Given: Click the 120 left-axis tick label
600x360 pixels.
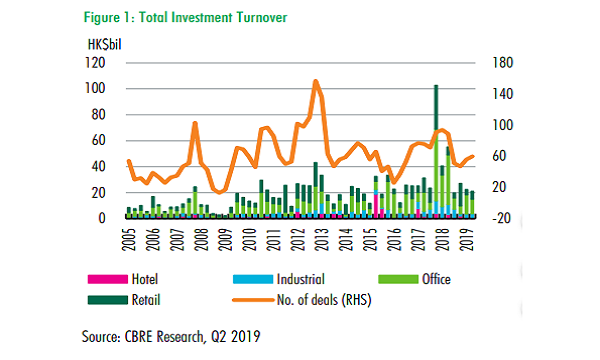Looking at the screenshot, I should tap(95, 63).
